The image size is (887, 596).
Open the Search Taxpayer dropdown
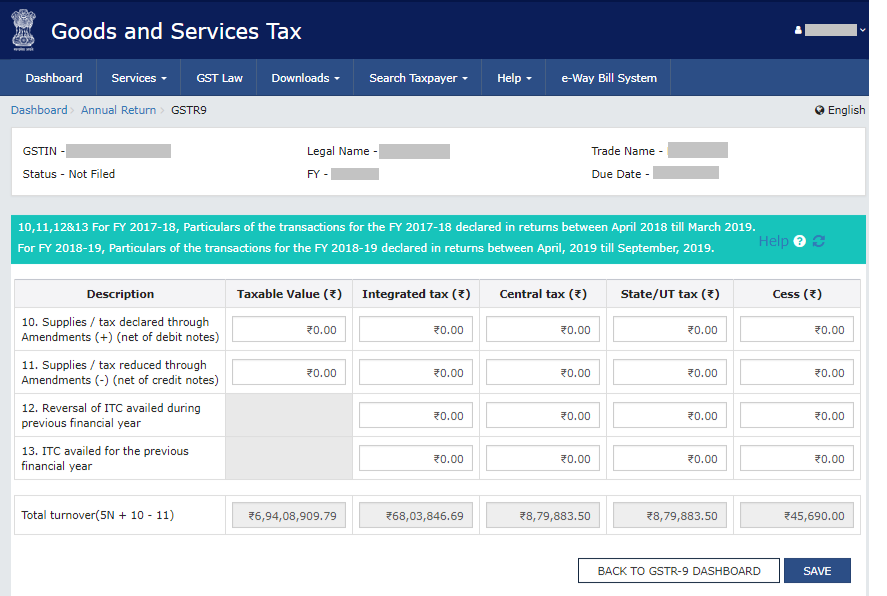pos(418,78)
